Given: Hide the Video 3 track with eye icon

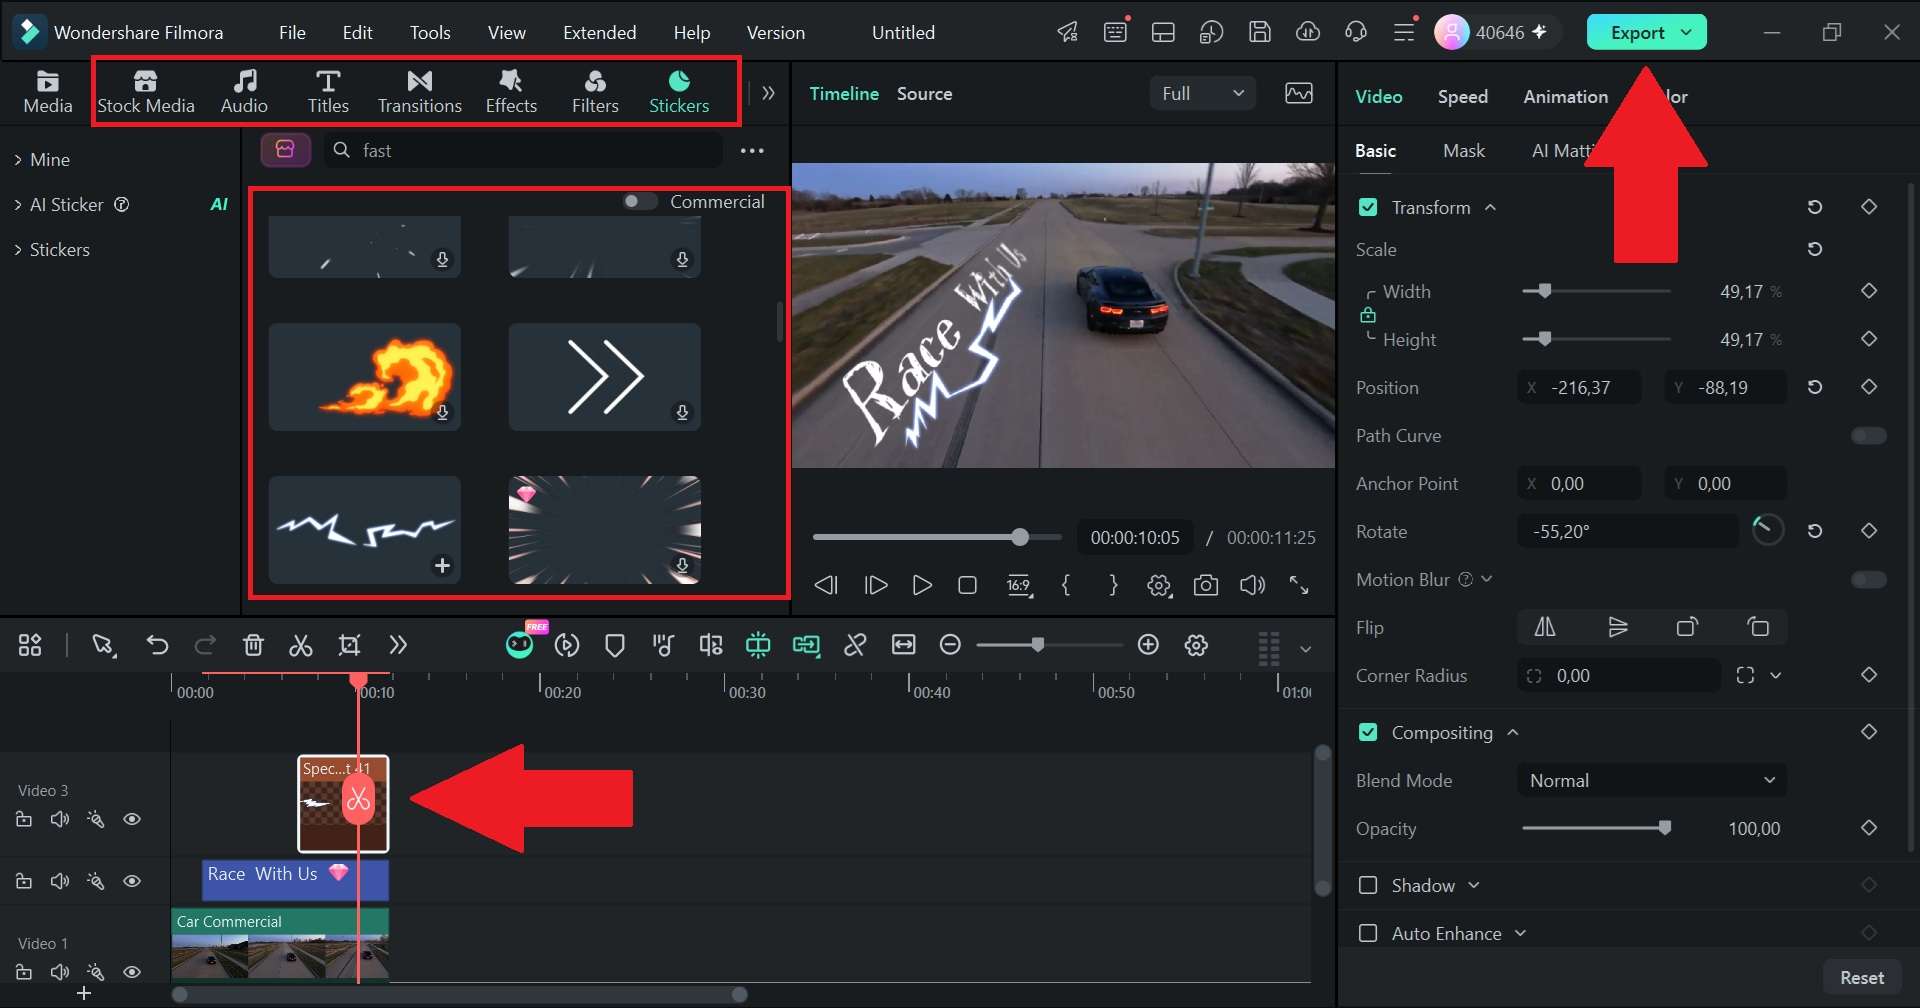Looking at the screenshot, I should pyautogui.click(x=132, y=819).
